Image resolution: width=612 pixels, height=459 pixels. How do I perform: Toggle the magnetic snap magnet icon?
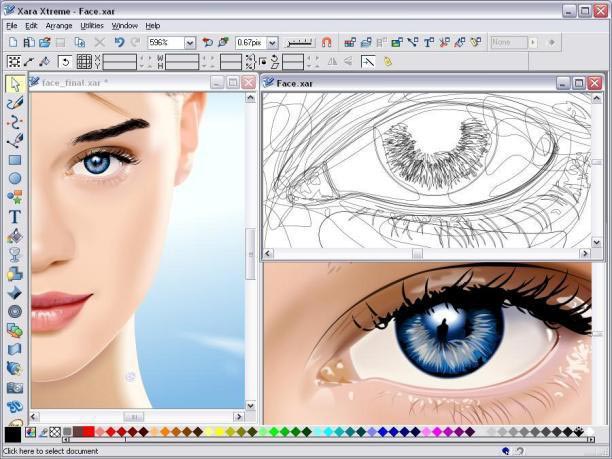point(326,43)
